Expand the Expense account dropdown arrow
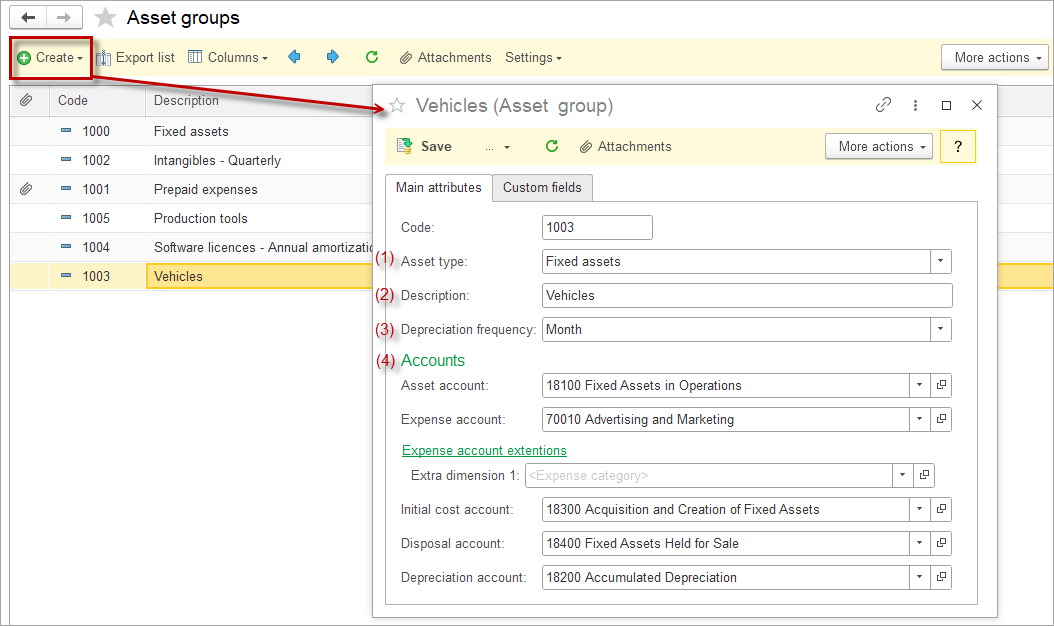This screenshot has width=1054, height=626. click(919, 419)
